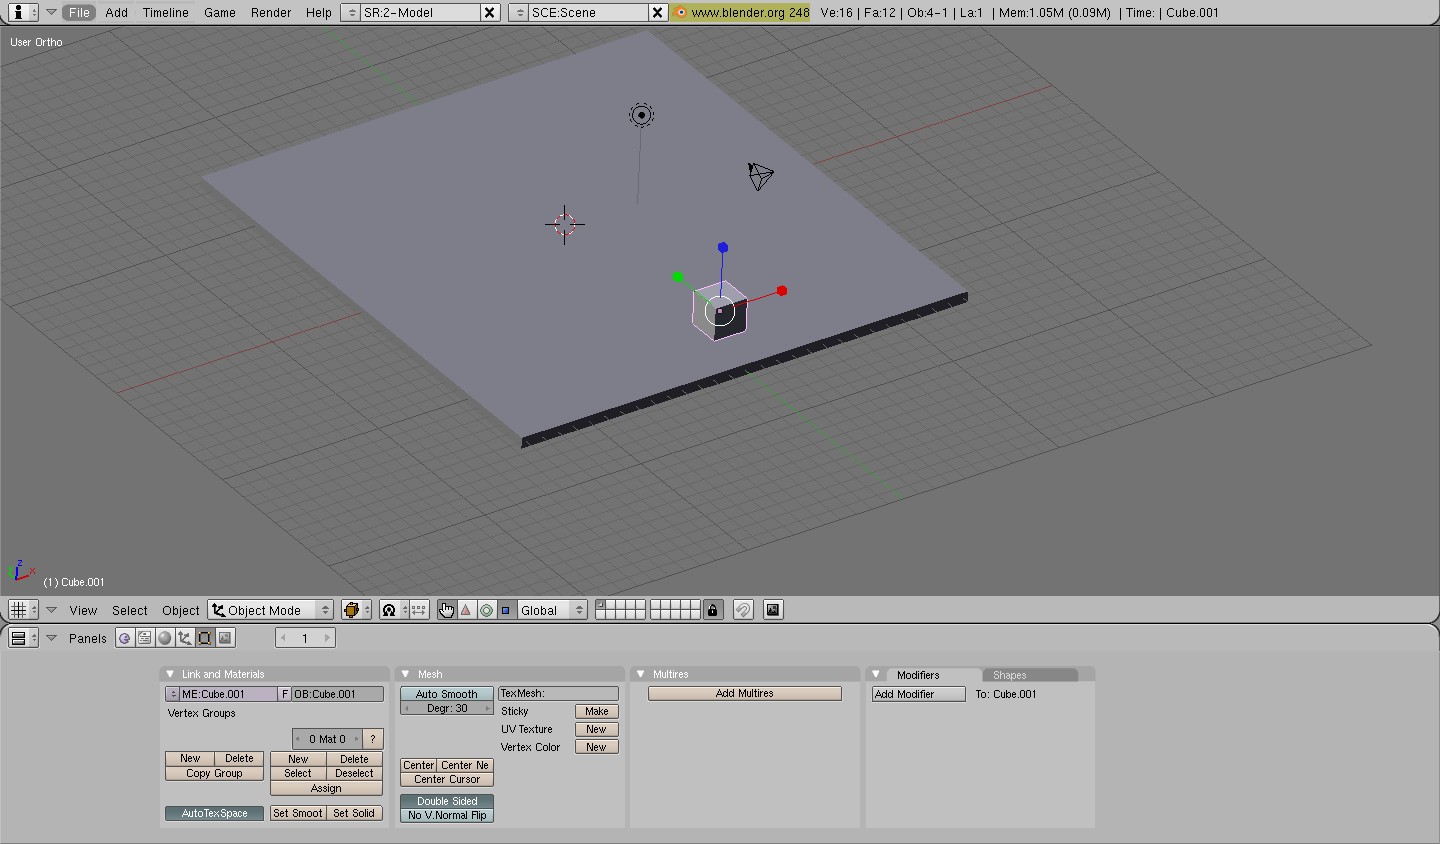Click the blue Z-axis manipulator handle
1440x844 pixels.
pos(723,247)
